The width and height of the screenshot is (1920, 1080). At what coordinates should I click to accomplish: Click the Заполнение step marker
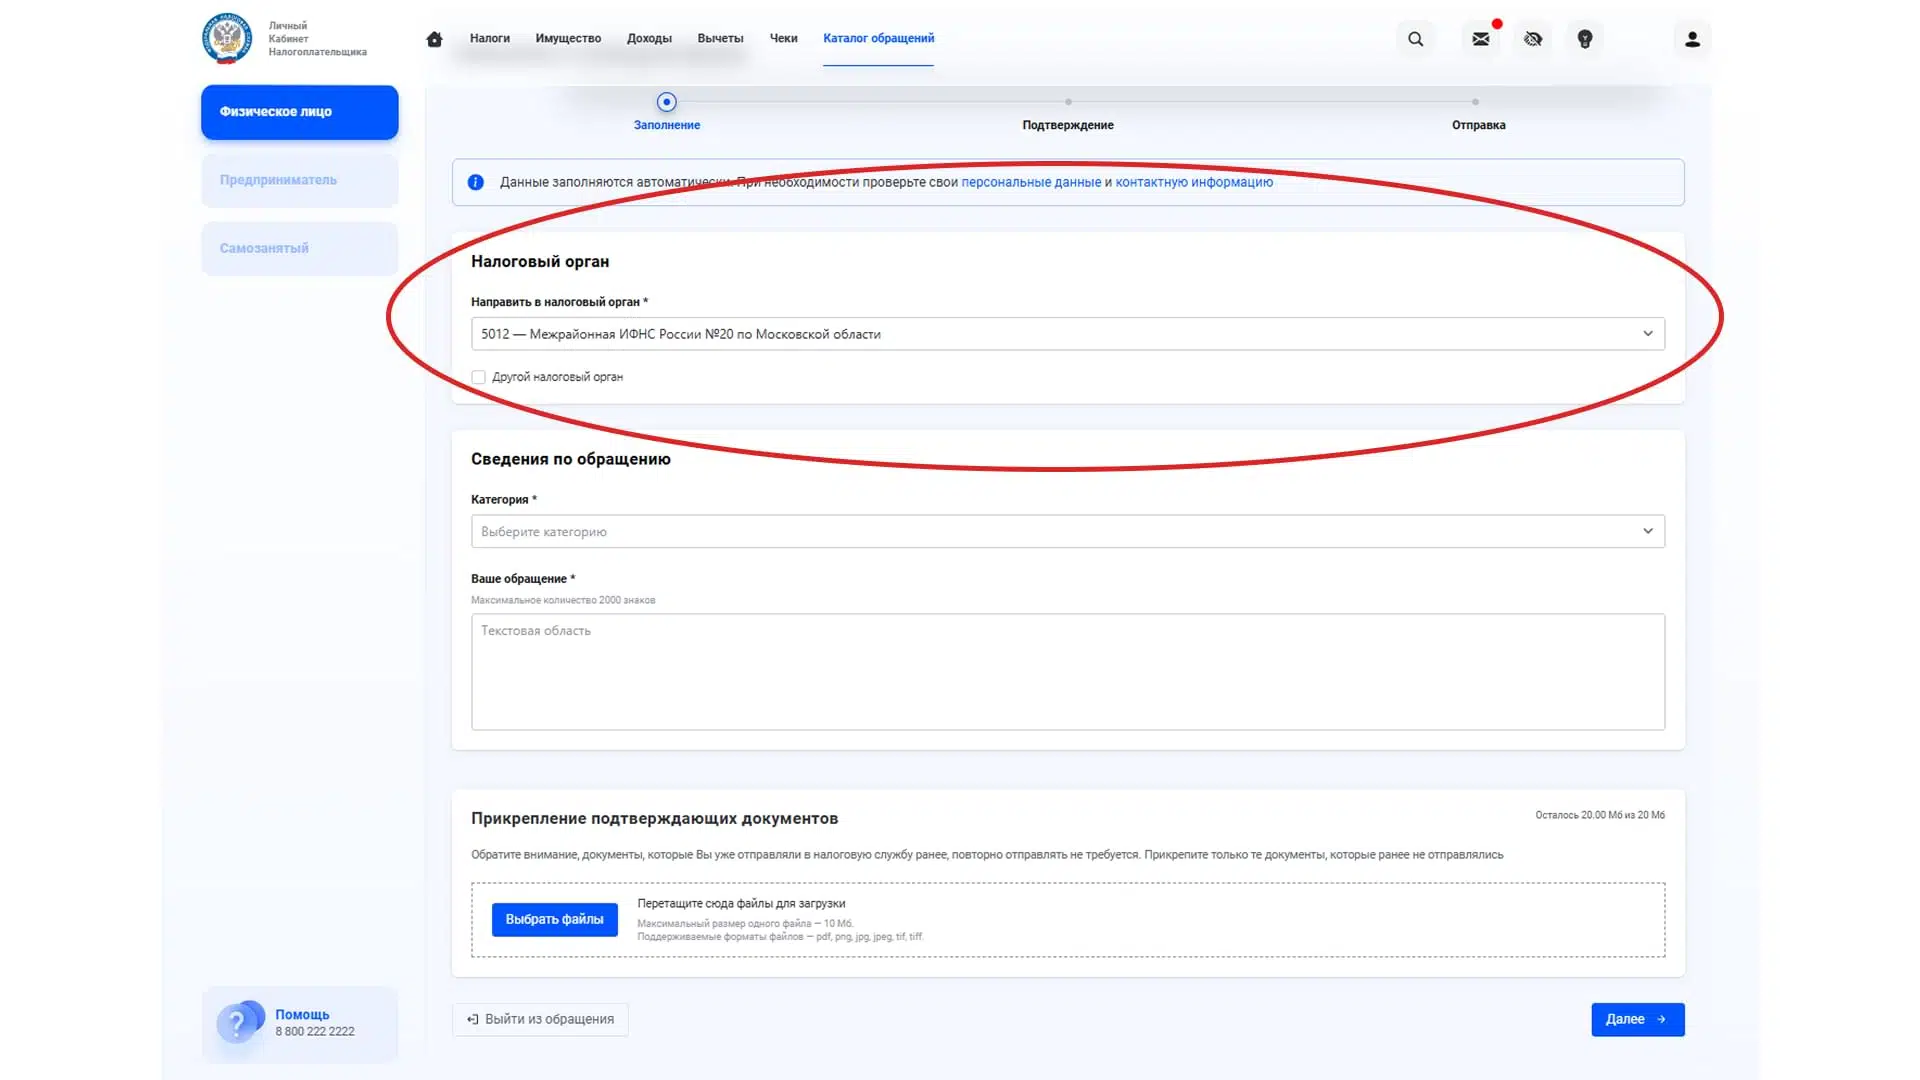[x=666, y=102]
